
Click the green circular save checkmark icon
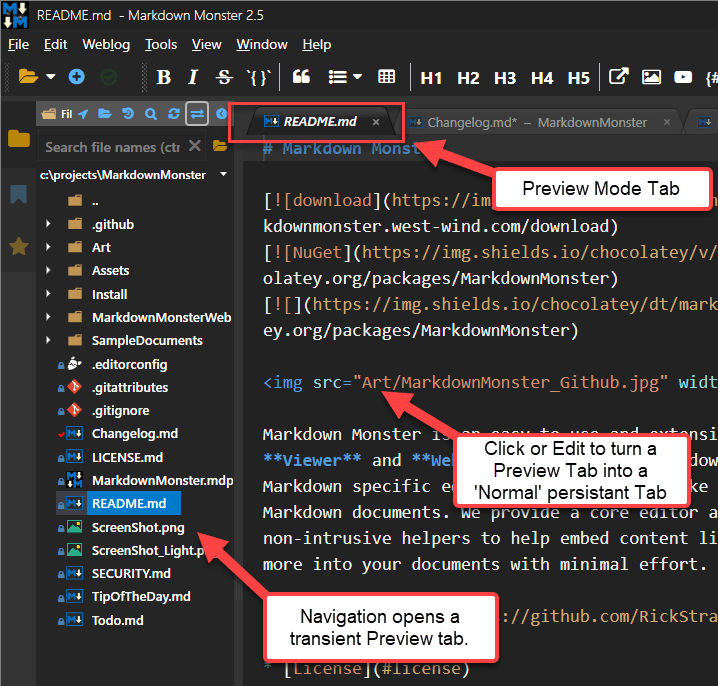pyautogui.click(x=109, y=77)
